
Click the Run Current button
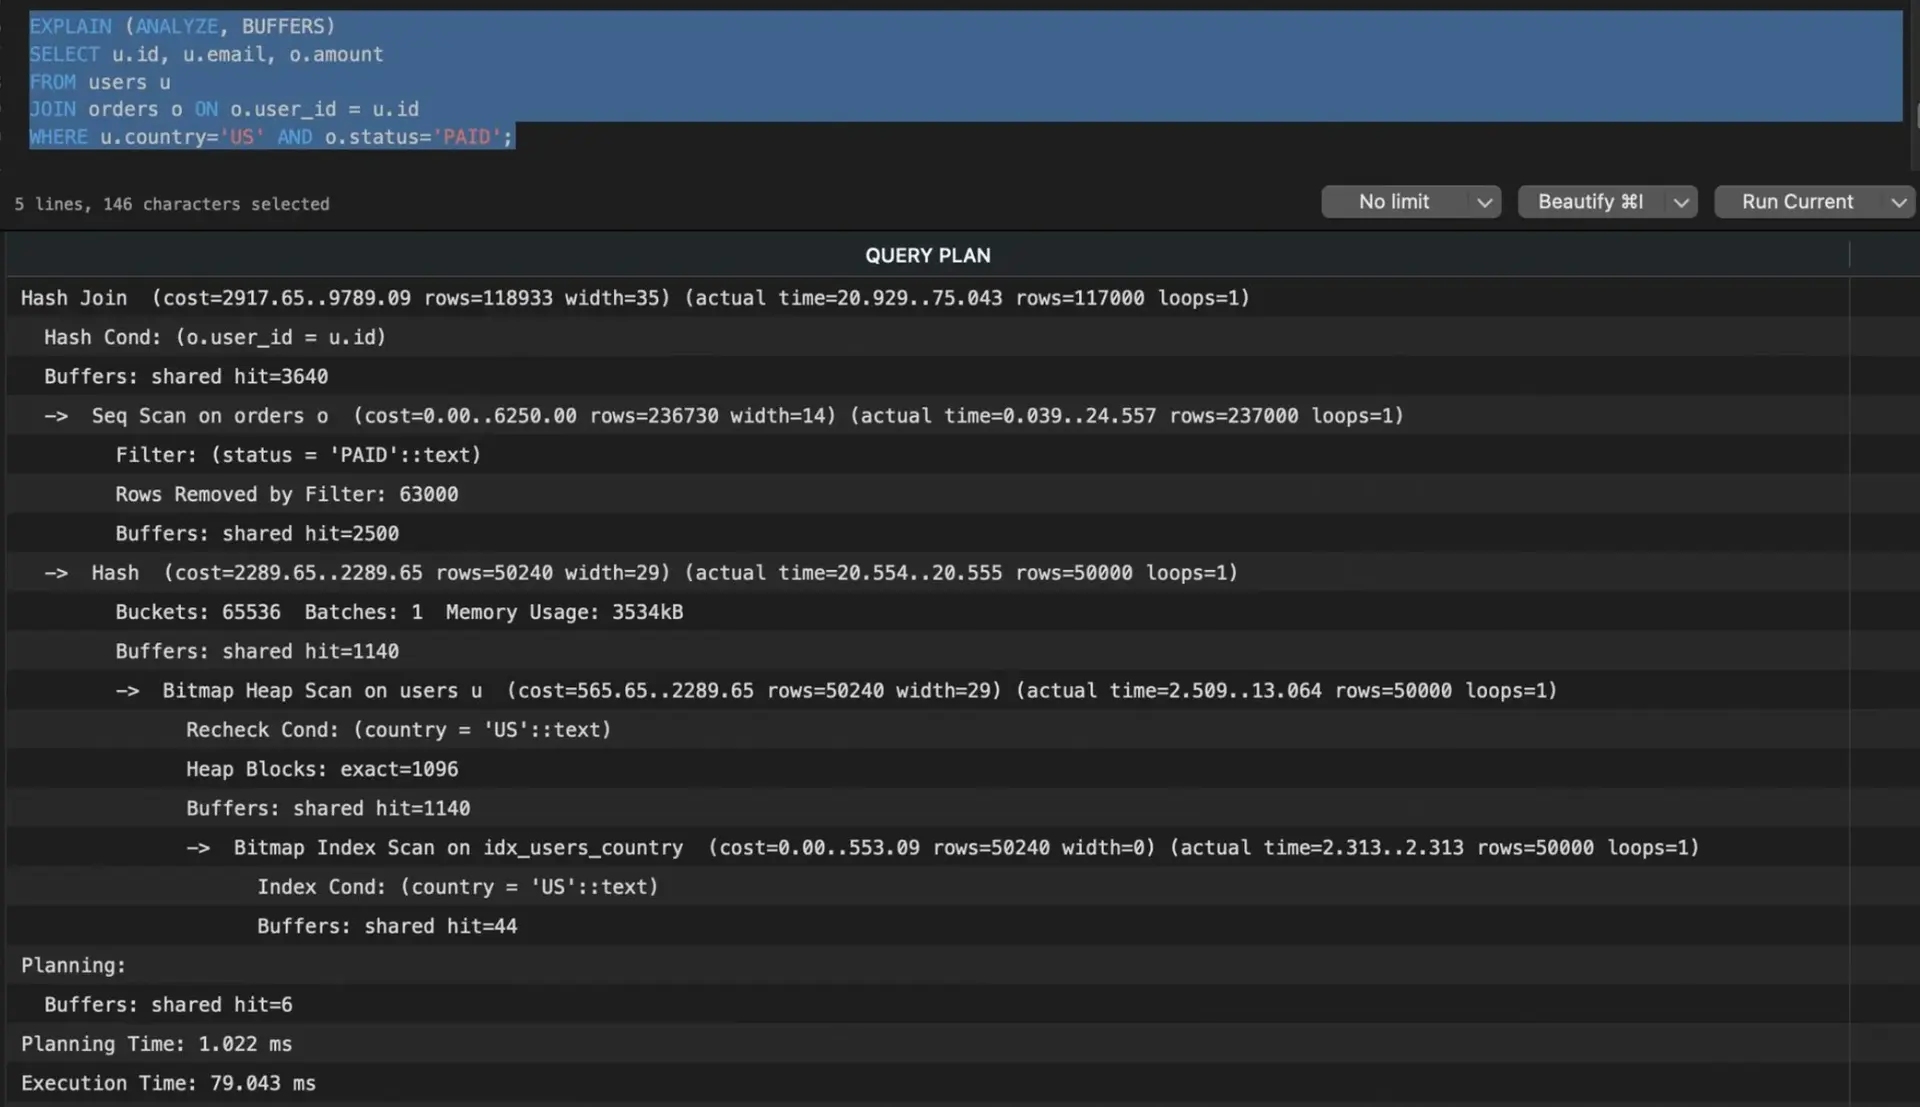pyautogui.click(x=1797, y=201)
